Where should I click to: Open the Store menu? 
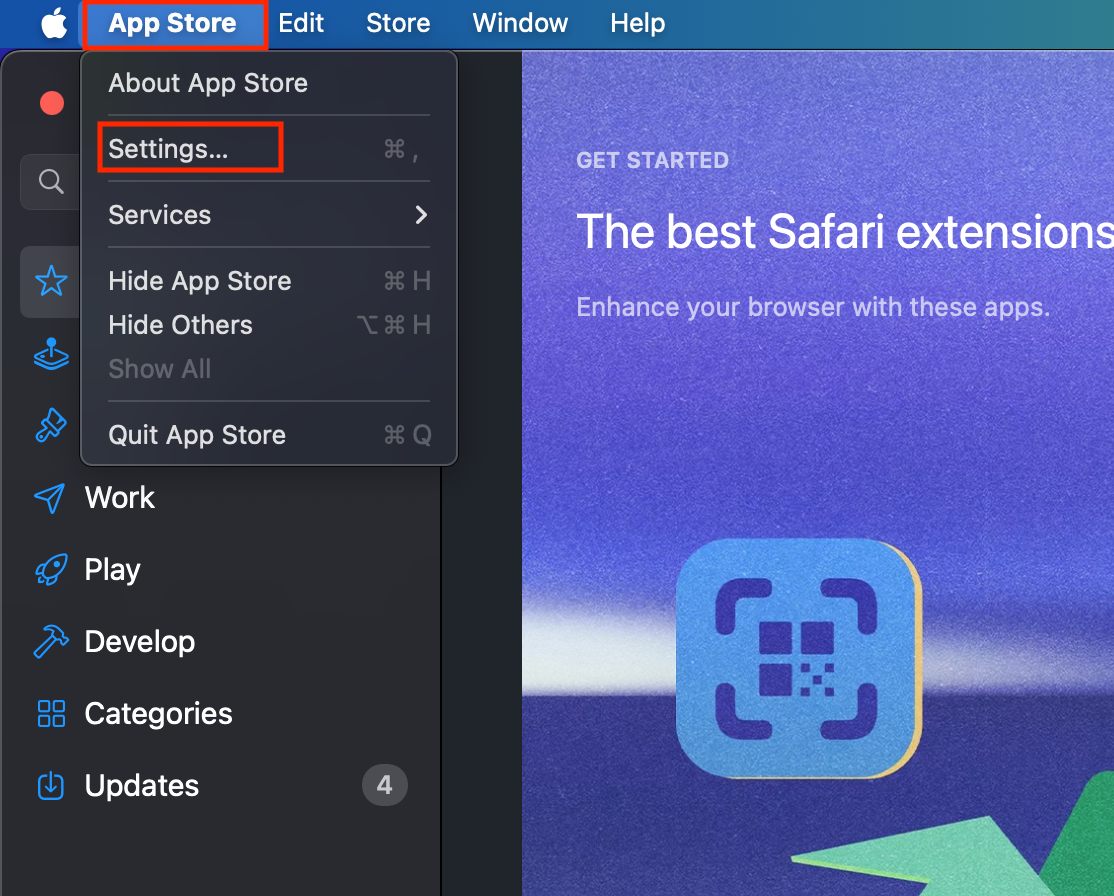pyautogui.click(x=398, y=23)
